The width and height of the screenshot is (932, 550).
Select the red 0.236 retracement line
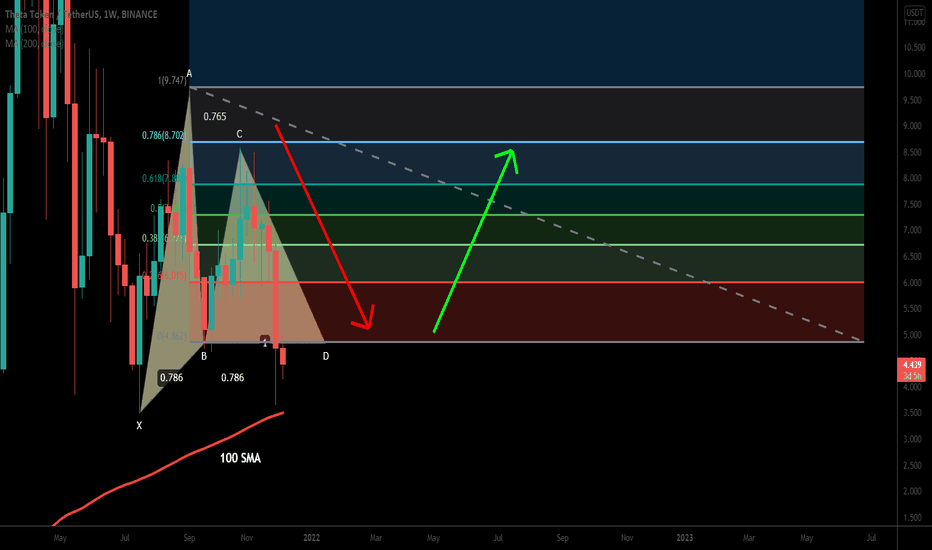pos(527,282)
